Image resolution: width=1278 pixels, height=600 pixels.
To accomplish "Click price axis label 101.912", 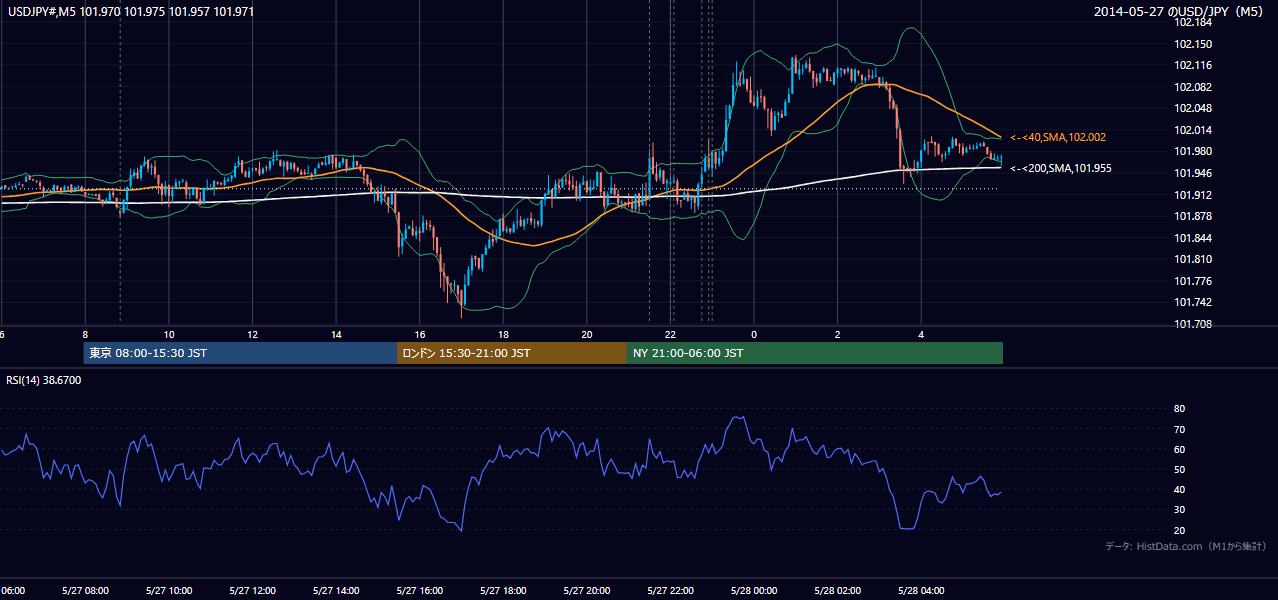I will point(1194,195).
